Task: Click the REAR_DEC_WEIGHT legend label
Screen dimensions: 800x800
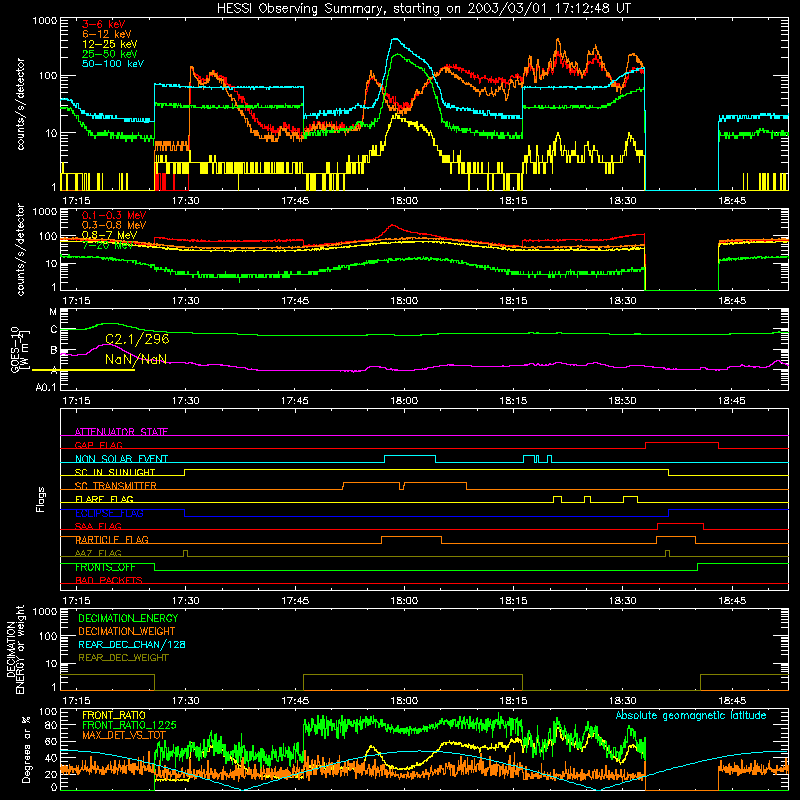Action: pyautogui.click(x=123, y=658)
